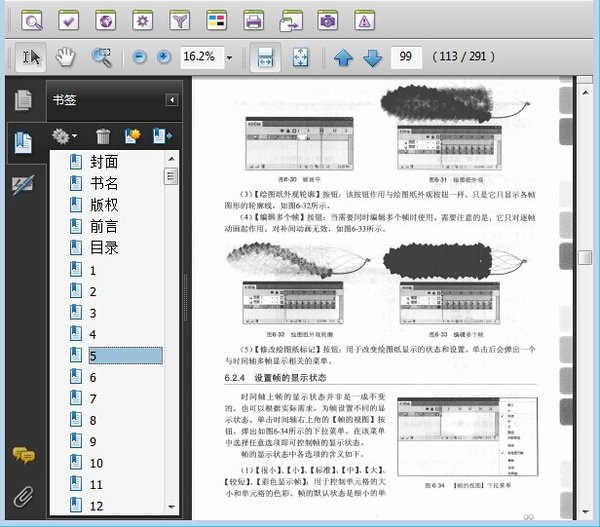Collapse the 书签 bookmarks panel
Viewport: 600px width, 527px height.
(171, 99)
